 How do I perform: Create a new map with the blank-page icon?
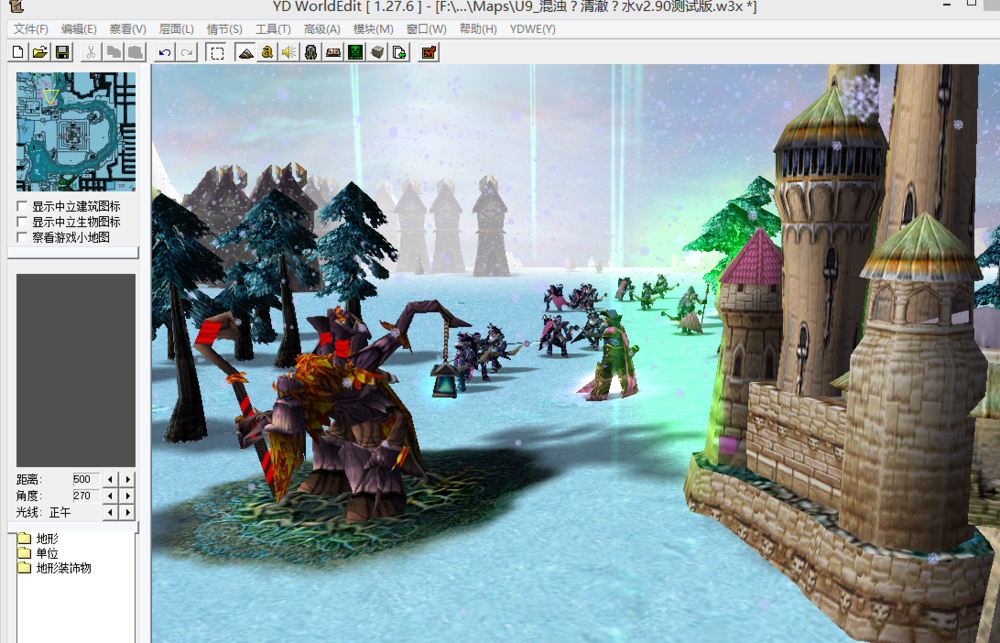coord(18,52)
